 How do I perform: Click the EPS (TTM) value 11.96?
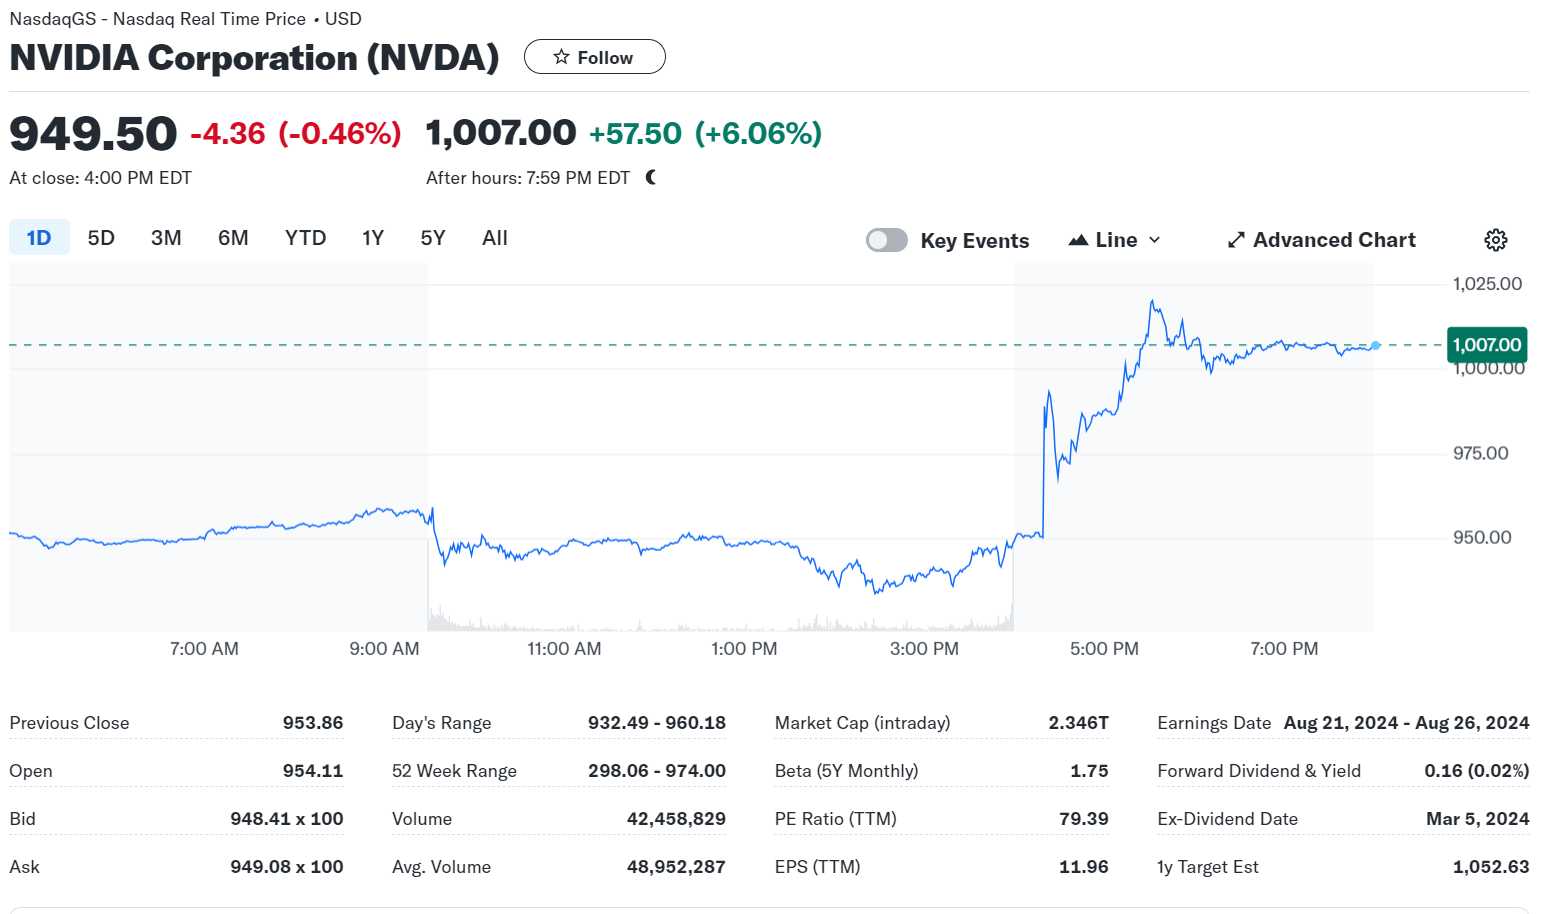(x=1084, y=867)
